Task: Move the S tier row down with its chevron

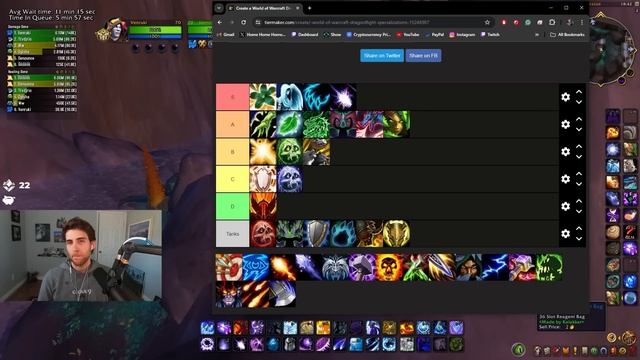Action: coord(579,102)
